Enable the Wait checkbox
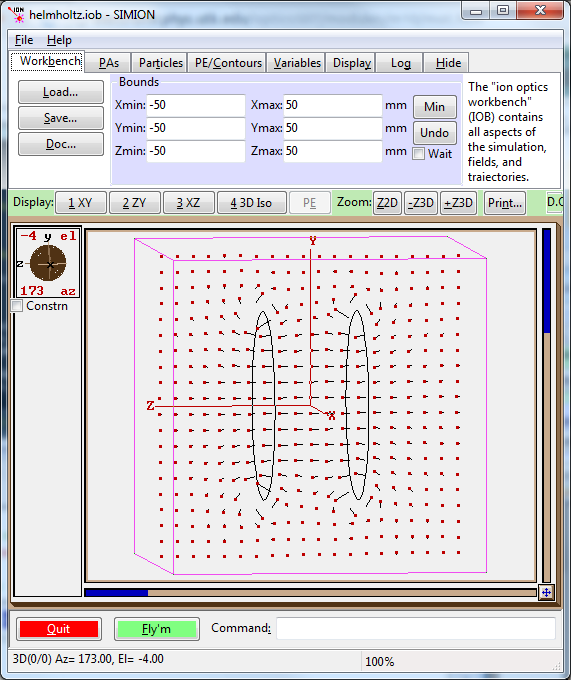571x680 pixels. point(418,154)
